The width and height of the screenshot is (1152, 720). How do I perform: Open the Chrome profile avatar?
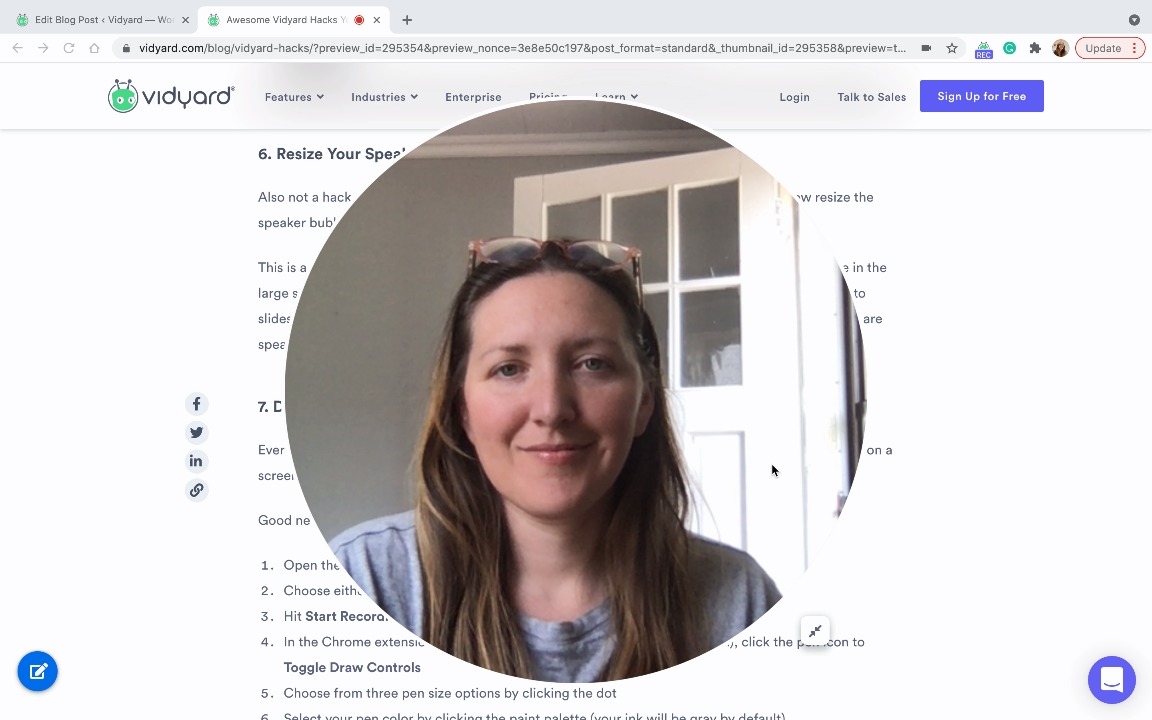click(x=1059, y=48)
